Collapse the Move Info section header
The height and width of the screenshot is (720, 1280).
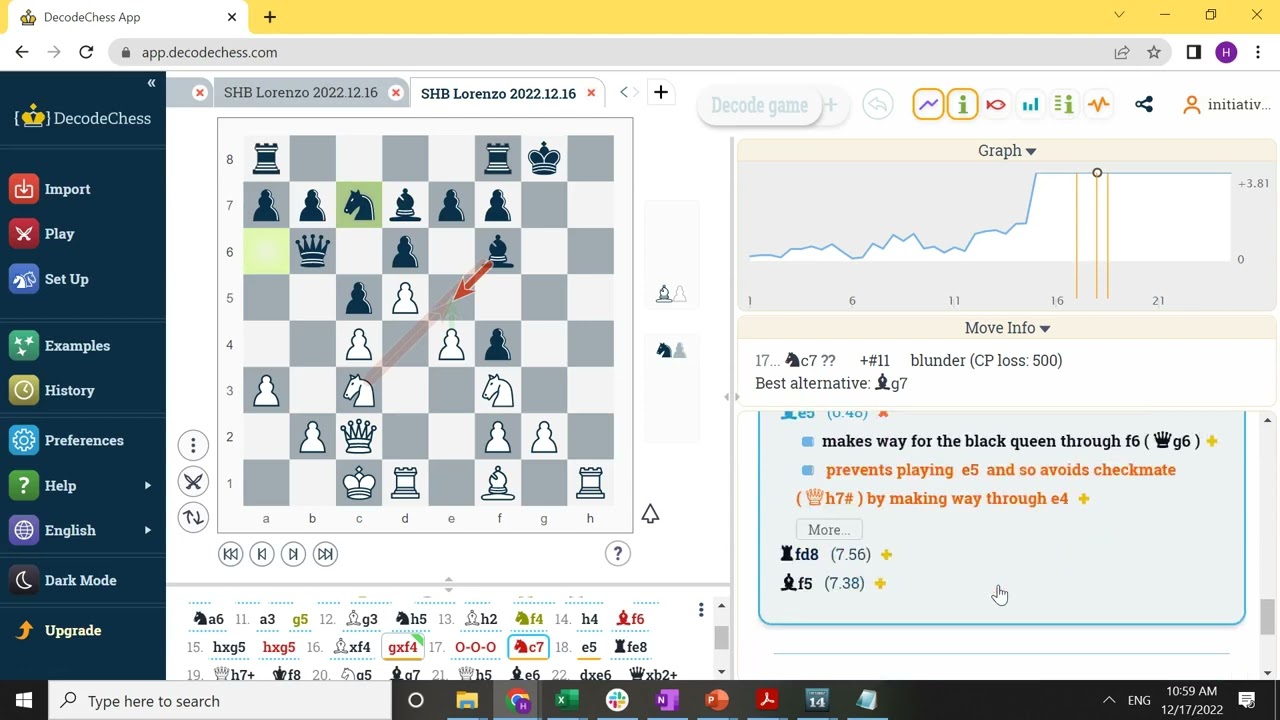1006,328
